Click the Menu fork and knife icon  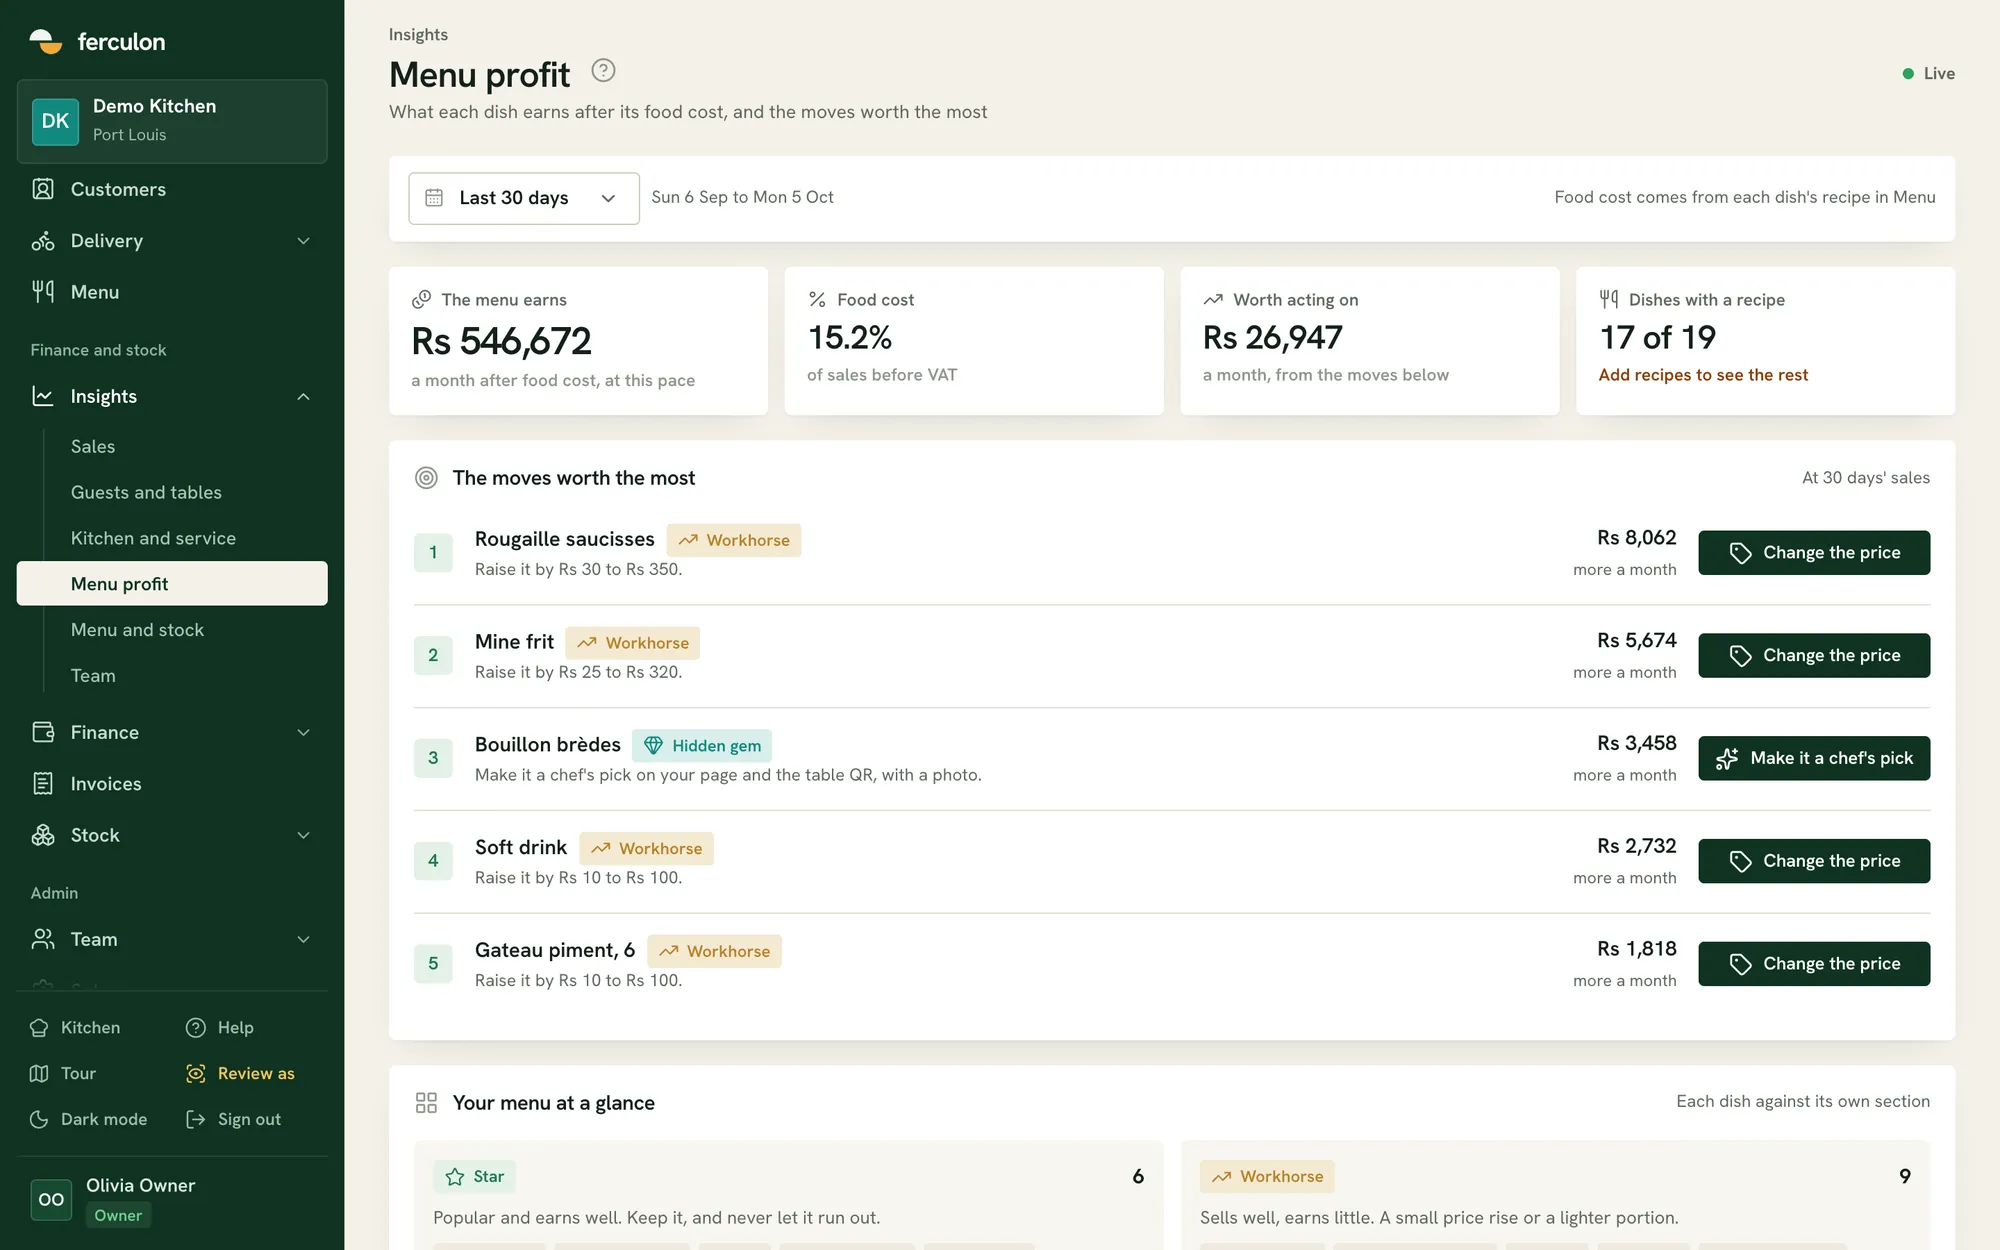(43, 292)
